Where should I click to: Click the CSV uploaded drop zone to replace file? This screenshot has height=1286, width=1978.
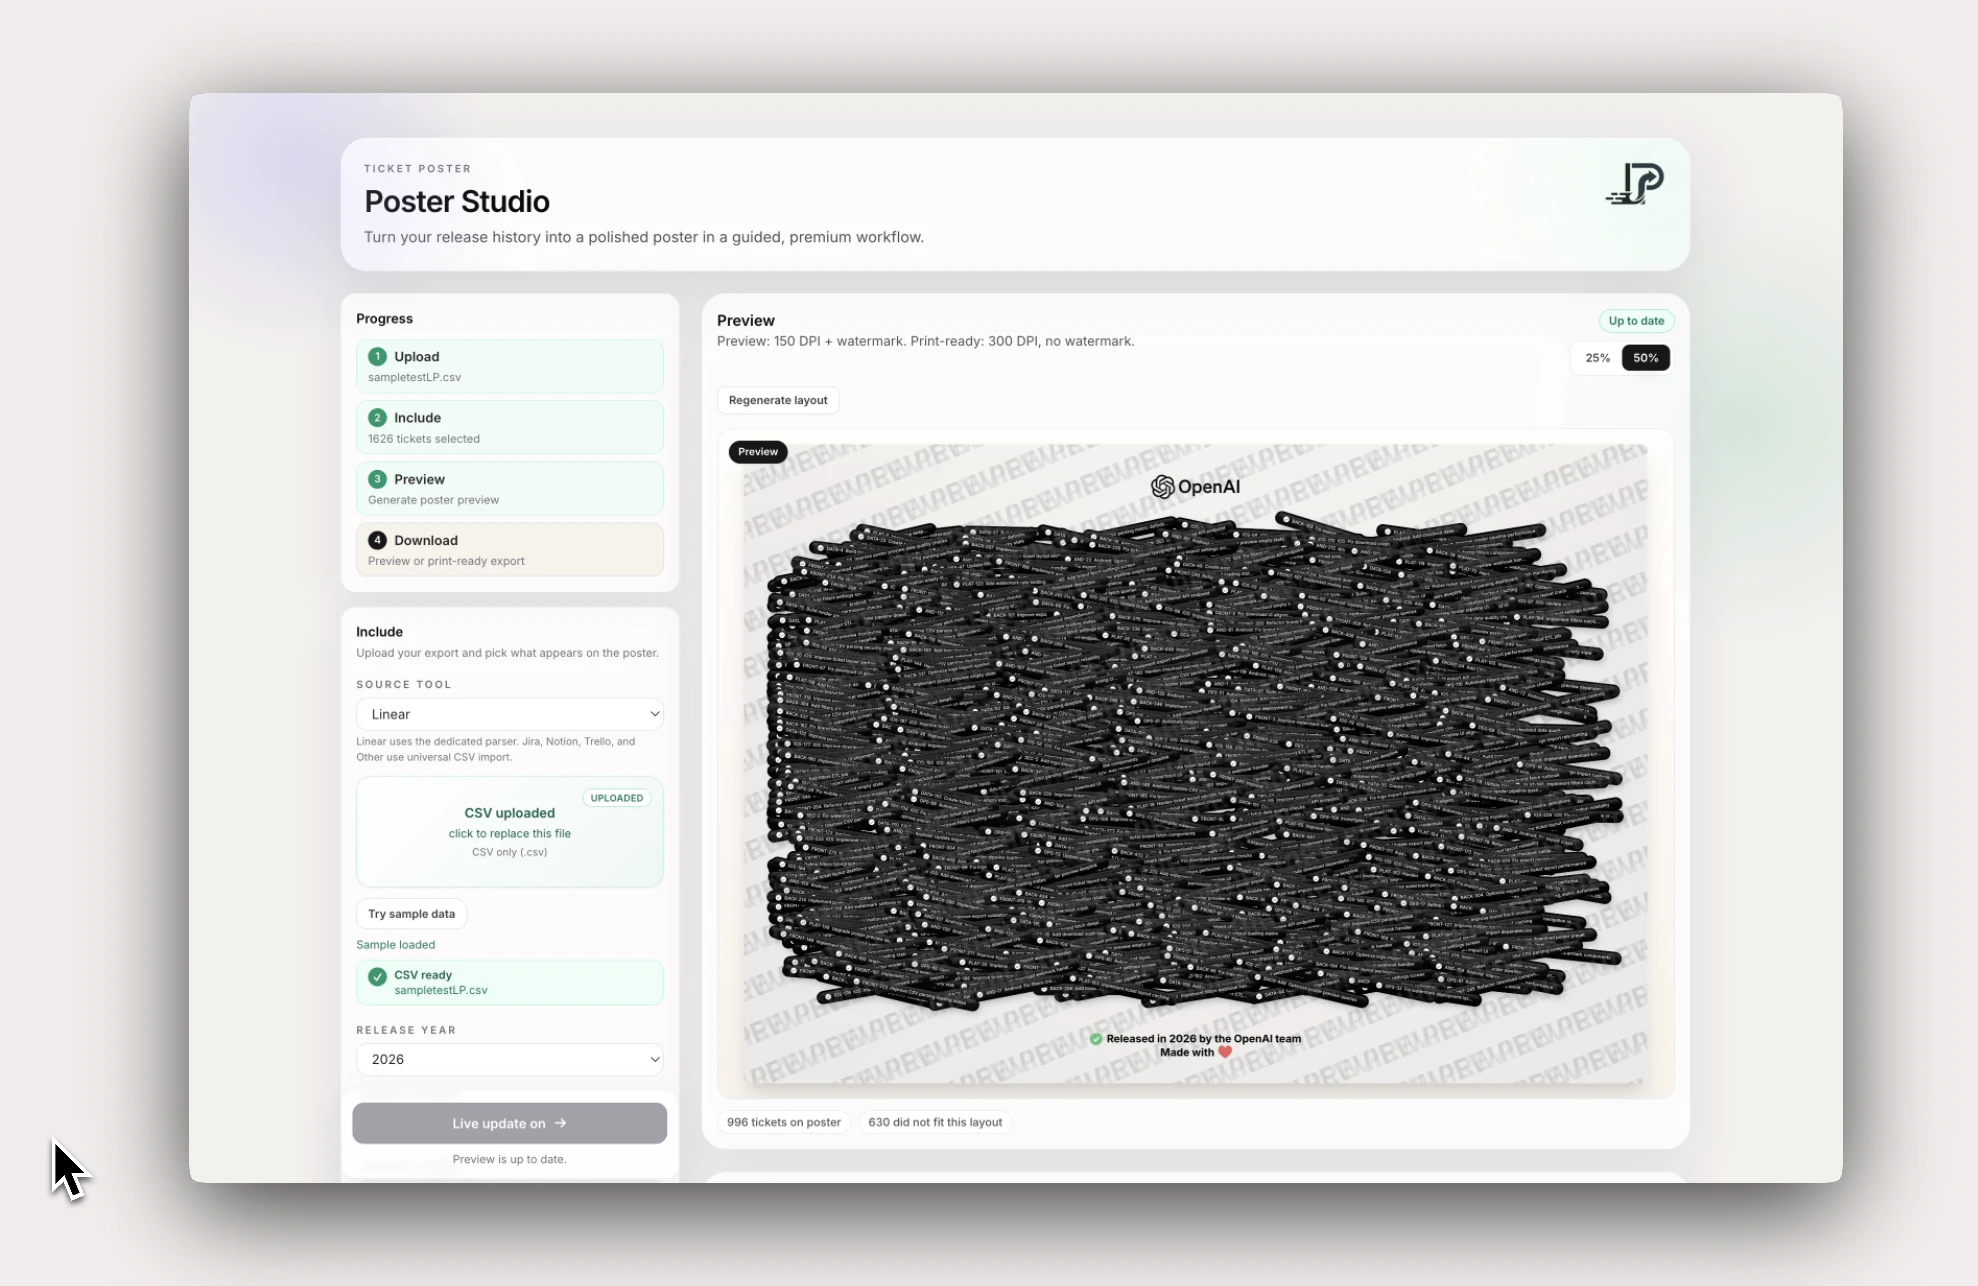[x=509, y=832]
